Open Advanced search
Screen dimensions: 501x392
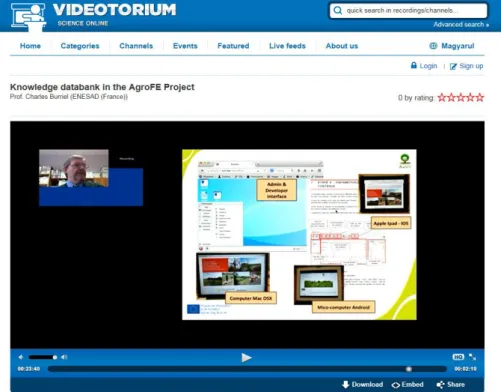pos(461,24)
